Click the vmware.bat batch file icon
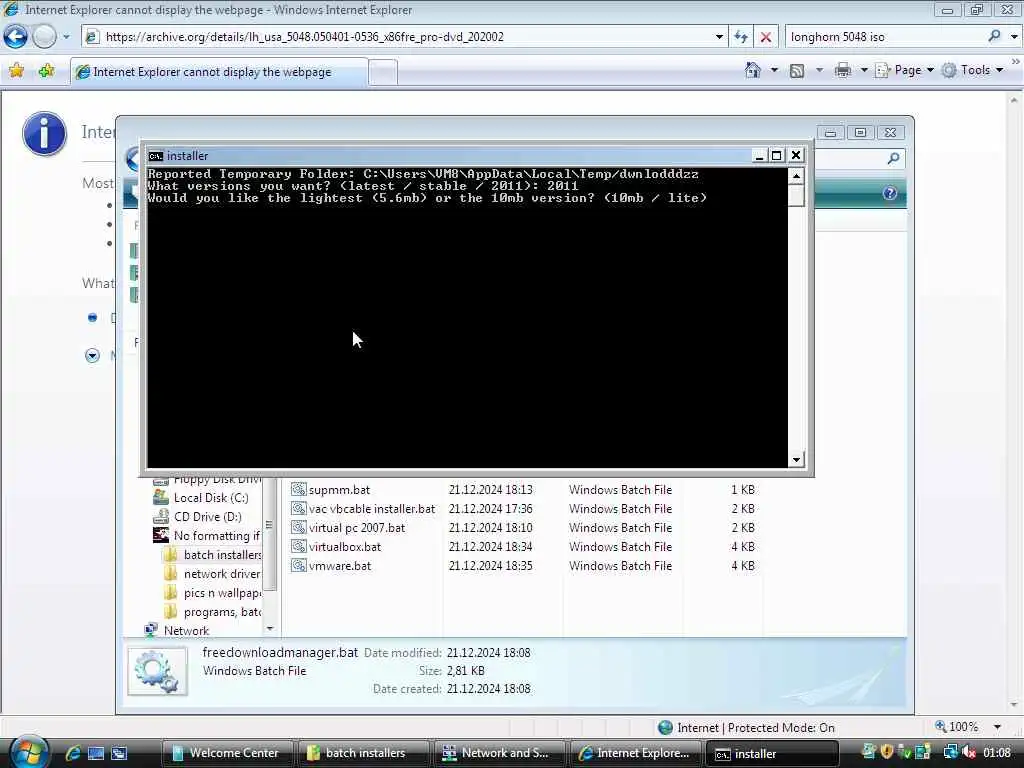 298,565
